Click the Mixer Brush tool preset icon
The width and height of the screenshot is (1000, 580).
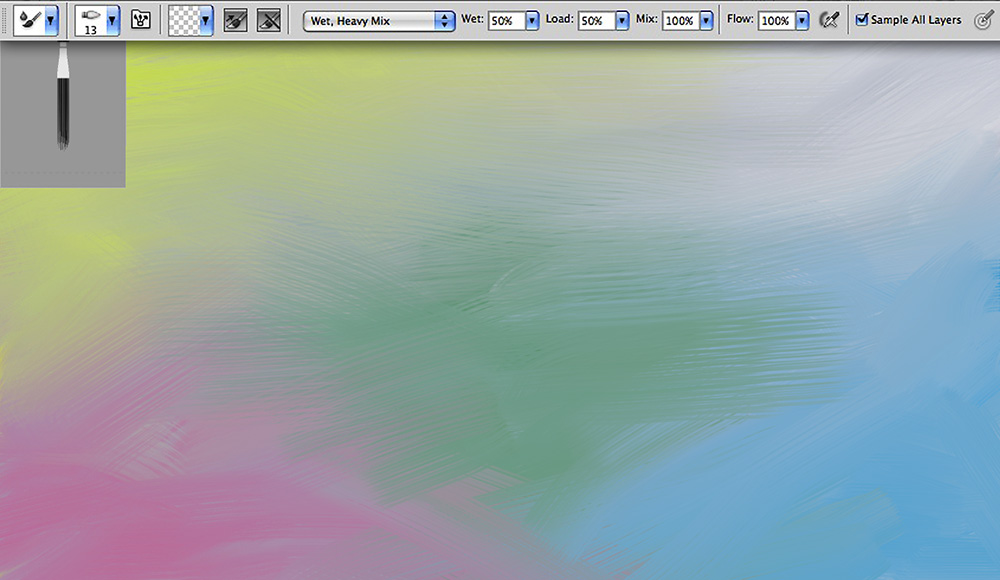(x=29, y=20)
